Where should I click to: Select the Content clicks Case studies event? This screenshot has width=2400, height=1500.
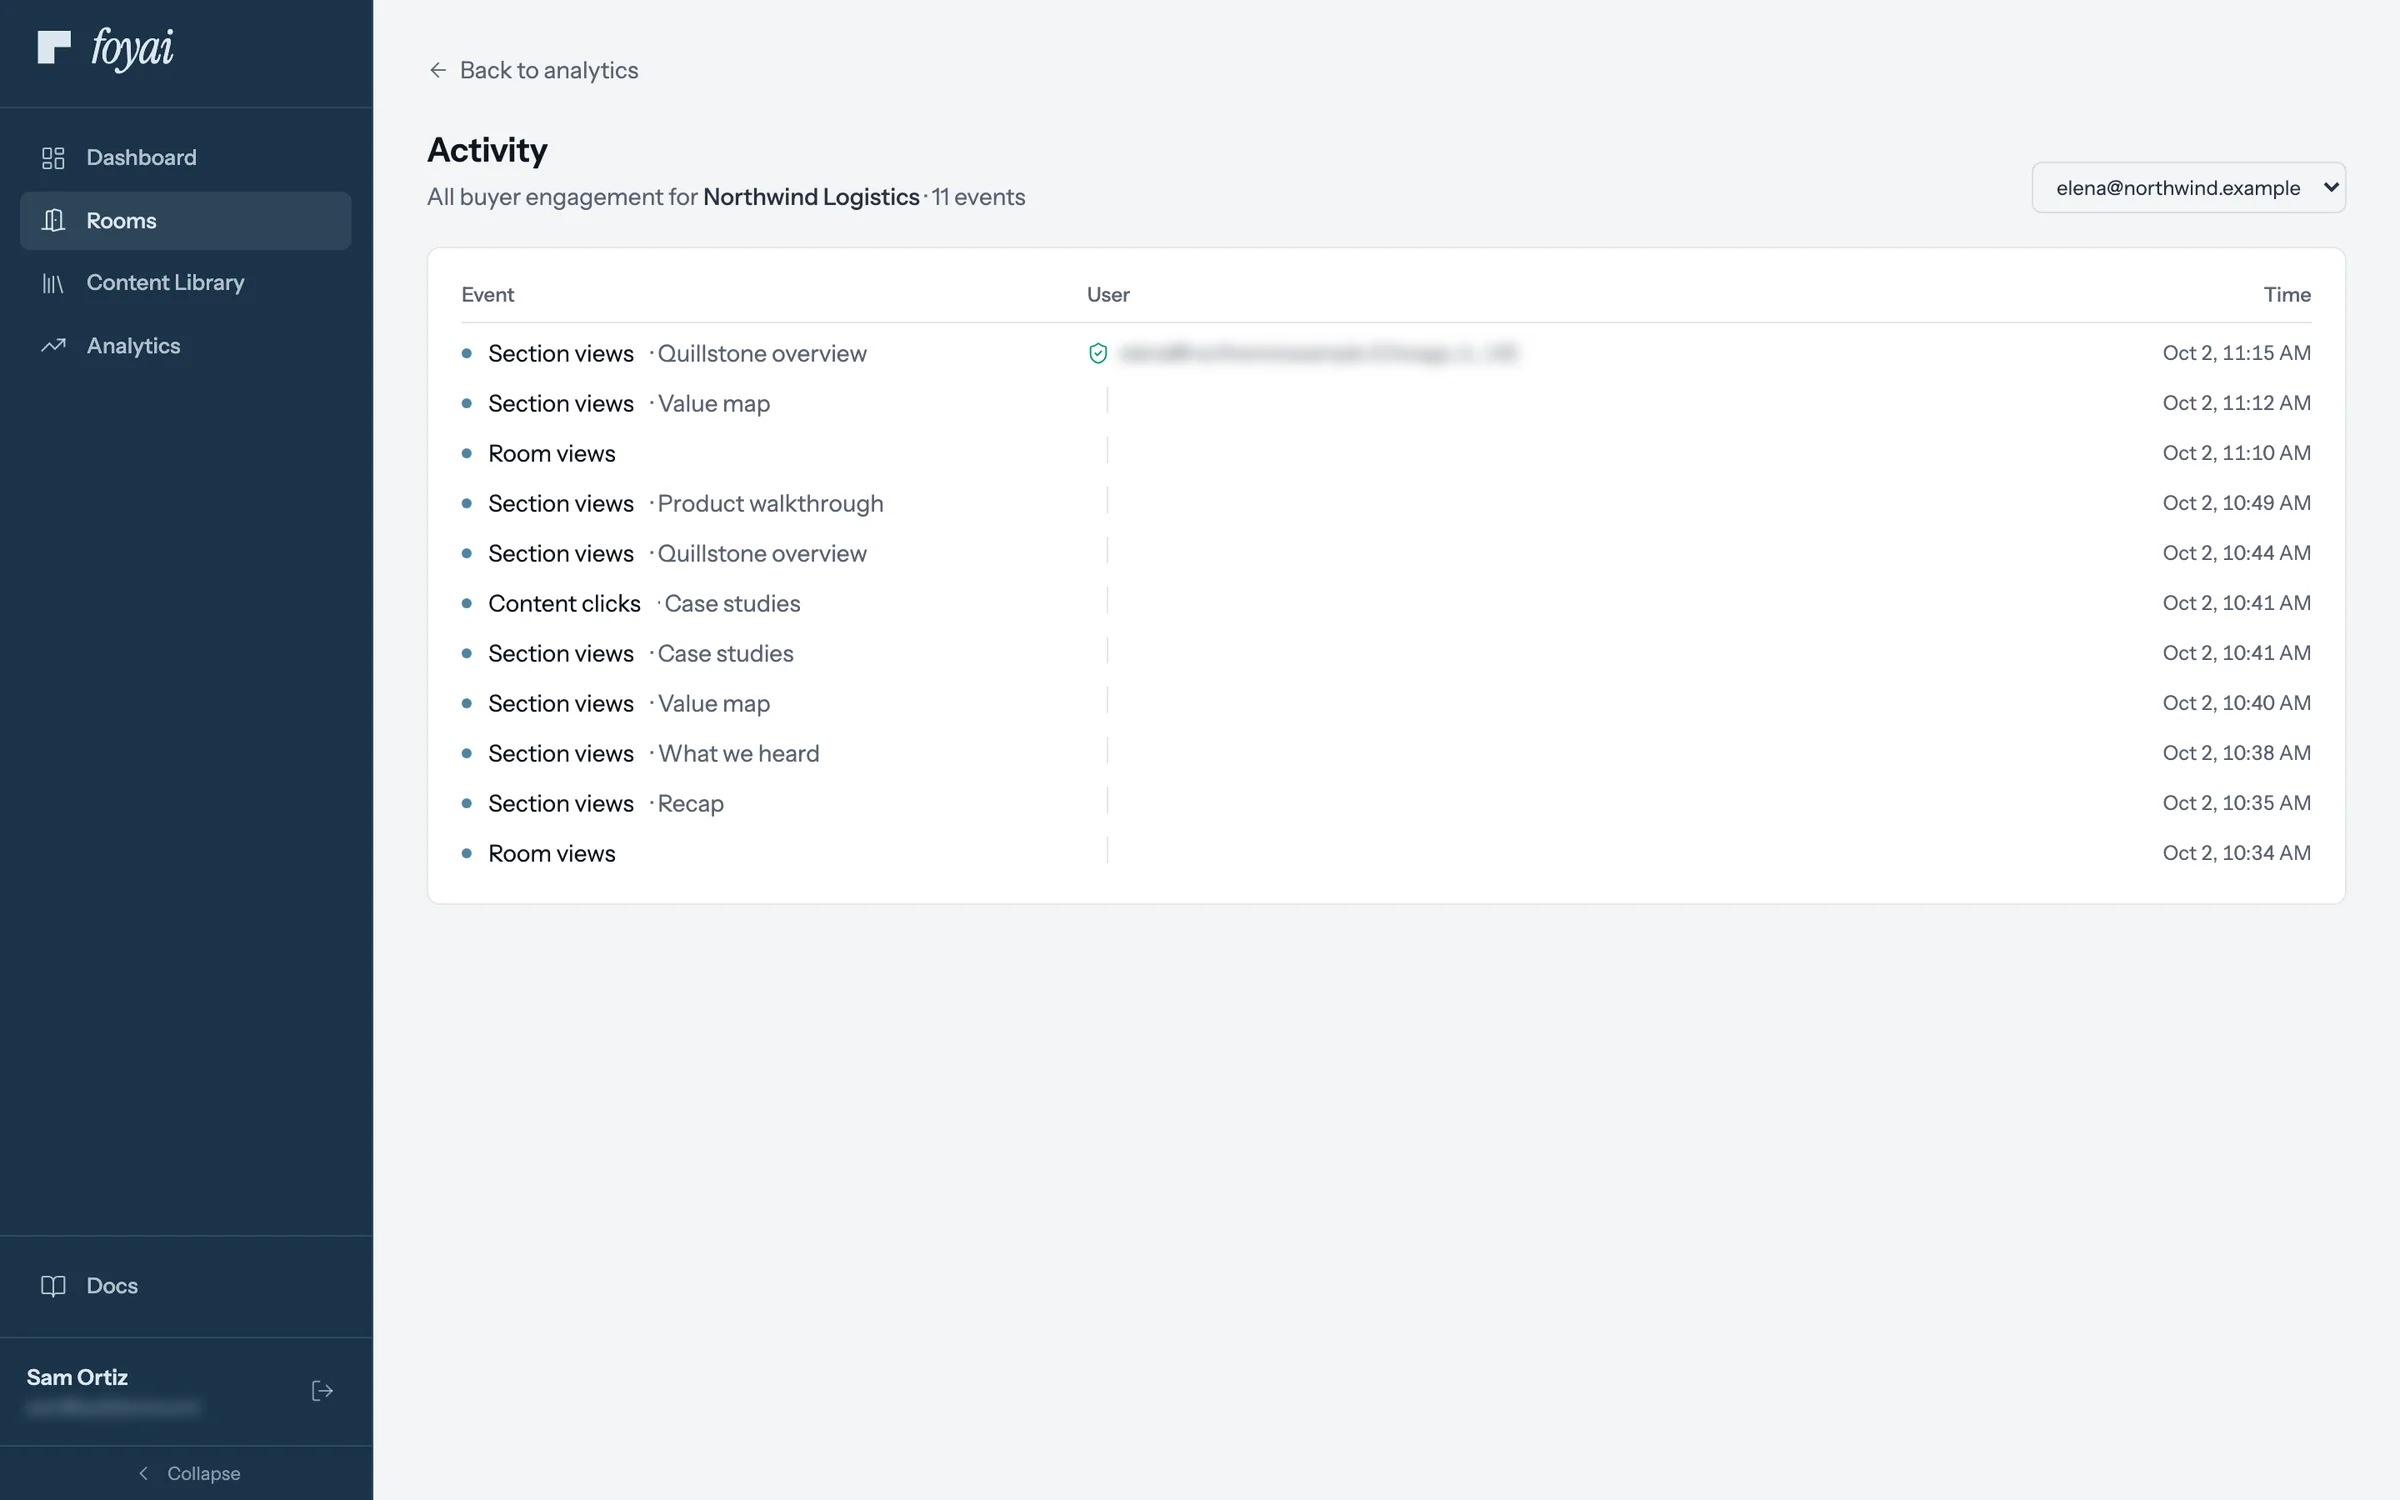pyautogui.click(x=1386, y=603)
